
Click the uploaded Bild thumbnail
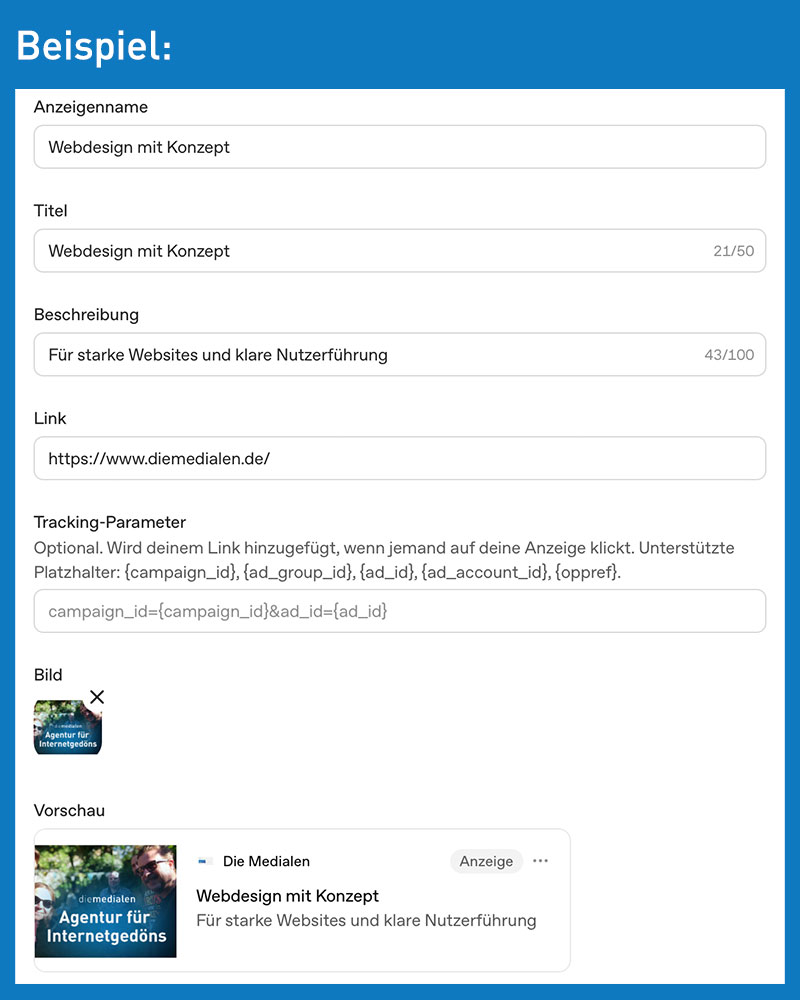[68, 727]
